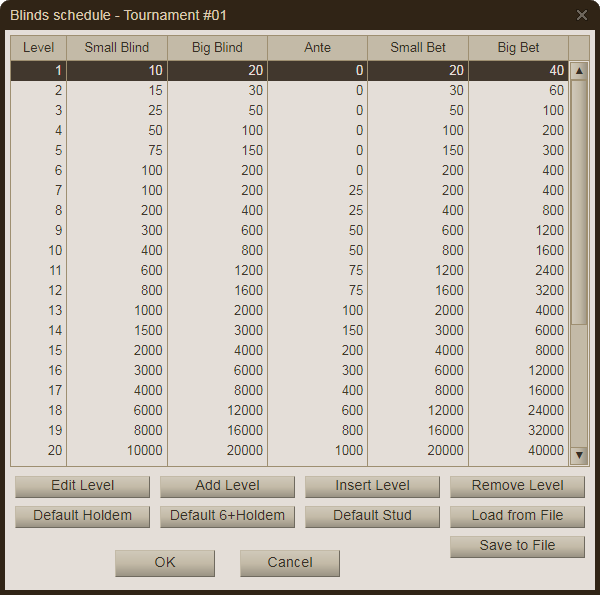The image size is (600, 595).
Task: Click Save to File button
Action: click(517, 546)
